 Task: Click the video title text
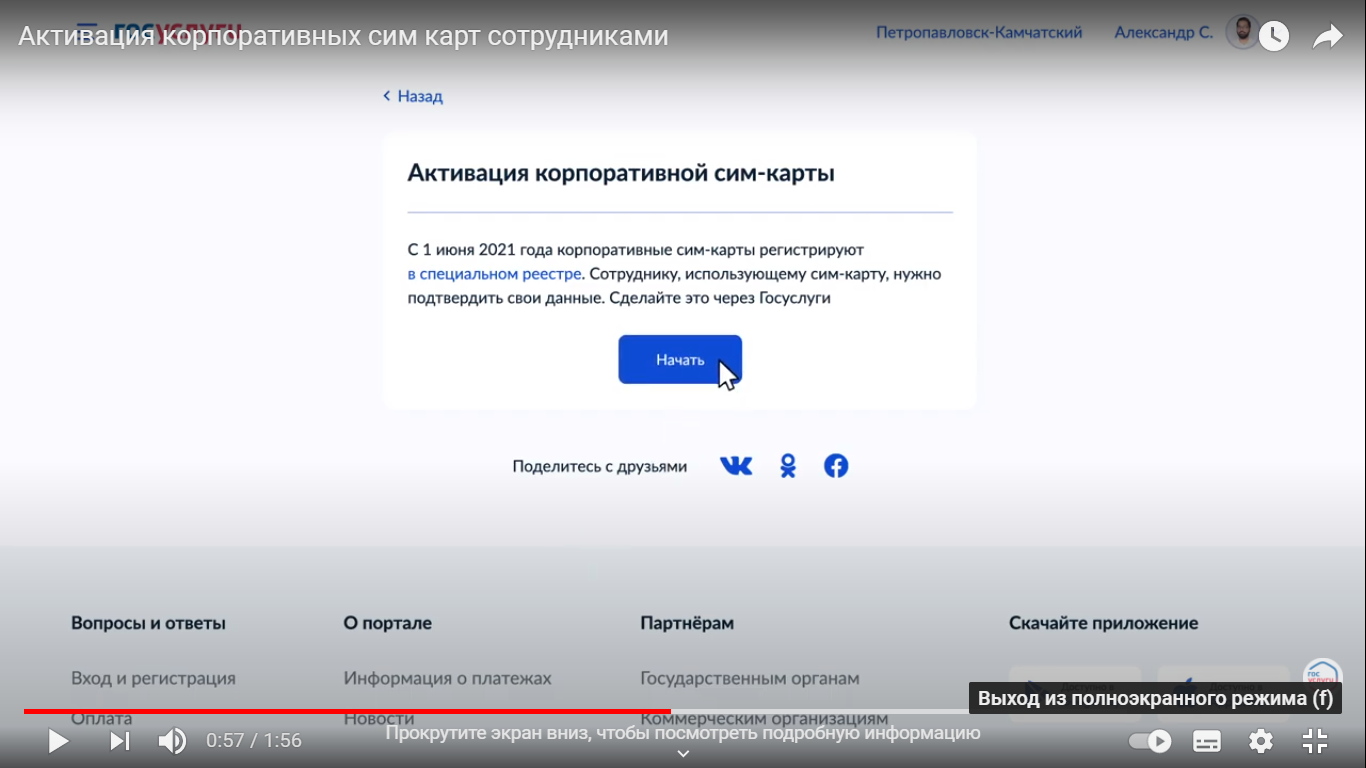coord(343,37)
